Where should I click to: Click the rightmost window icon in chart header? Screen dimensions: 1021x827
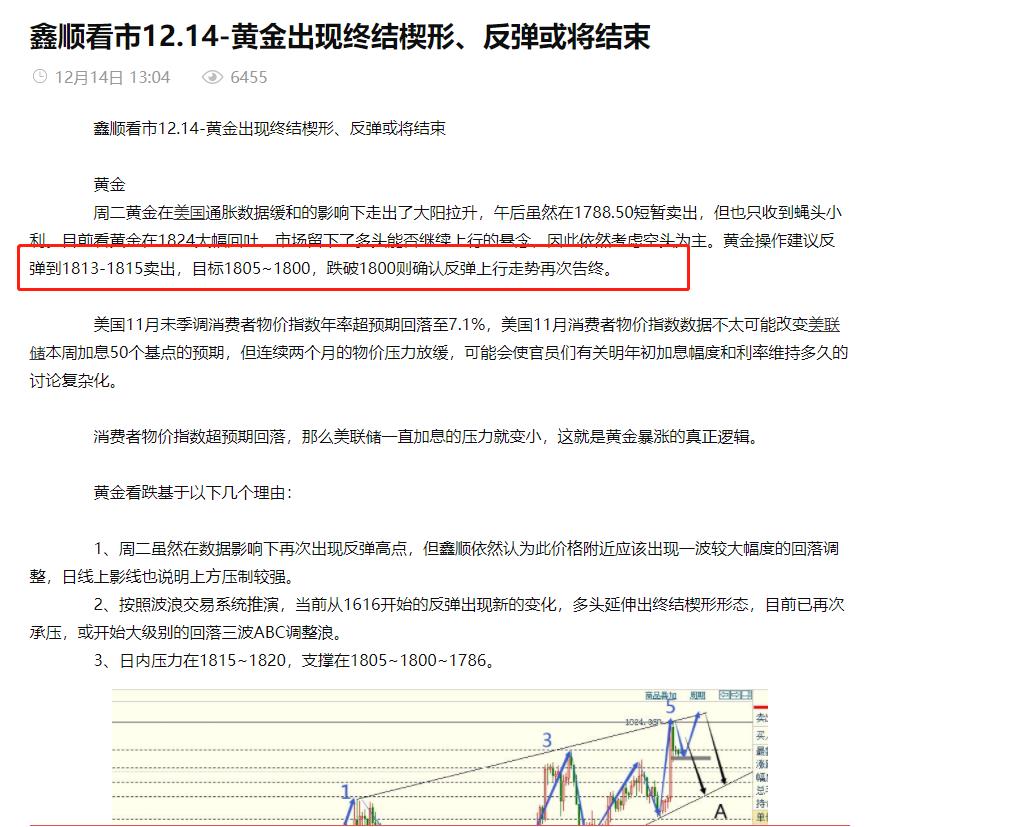[x=747, y=695]
